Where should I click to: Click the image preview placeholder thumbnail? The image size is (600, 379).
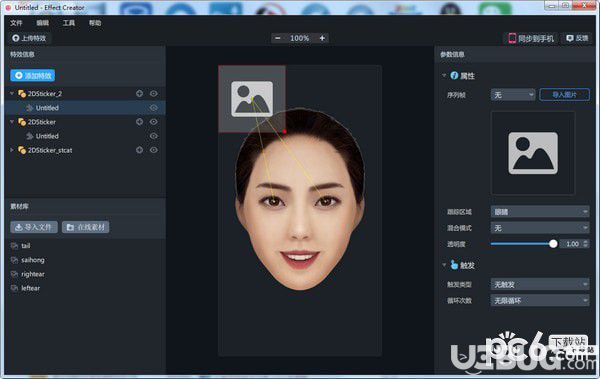(x=533, y=153)
